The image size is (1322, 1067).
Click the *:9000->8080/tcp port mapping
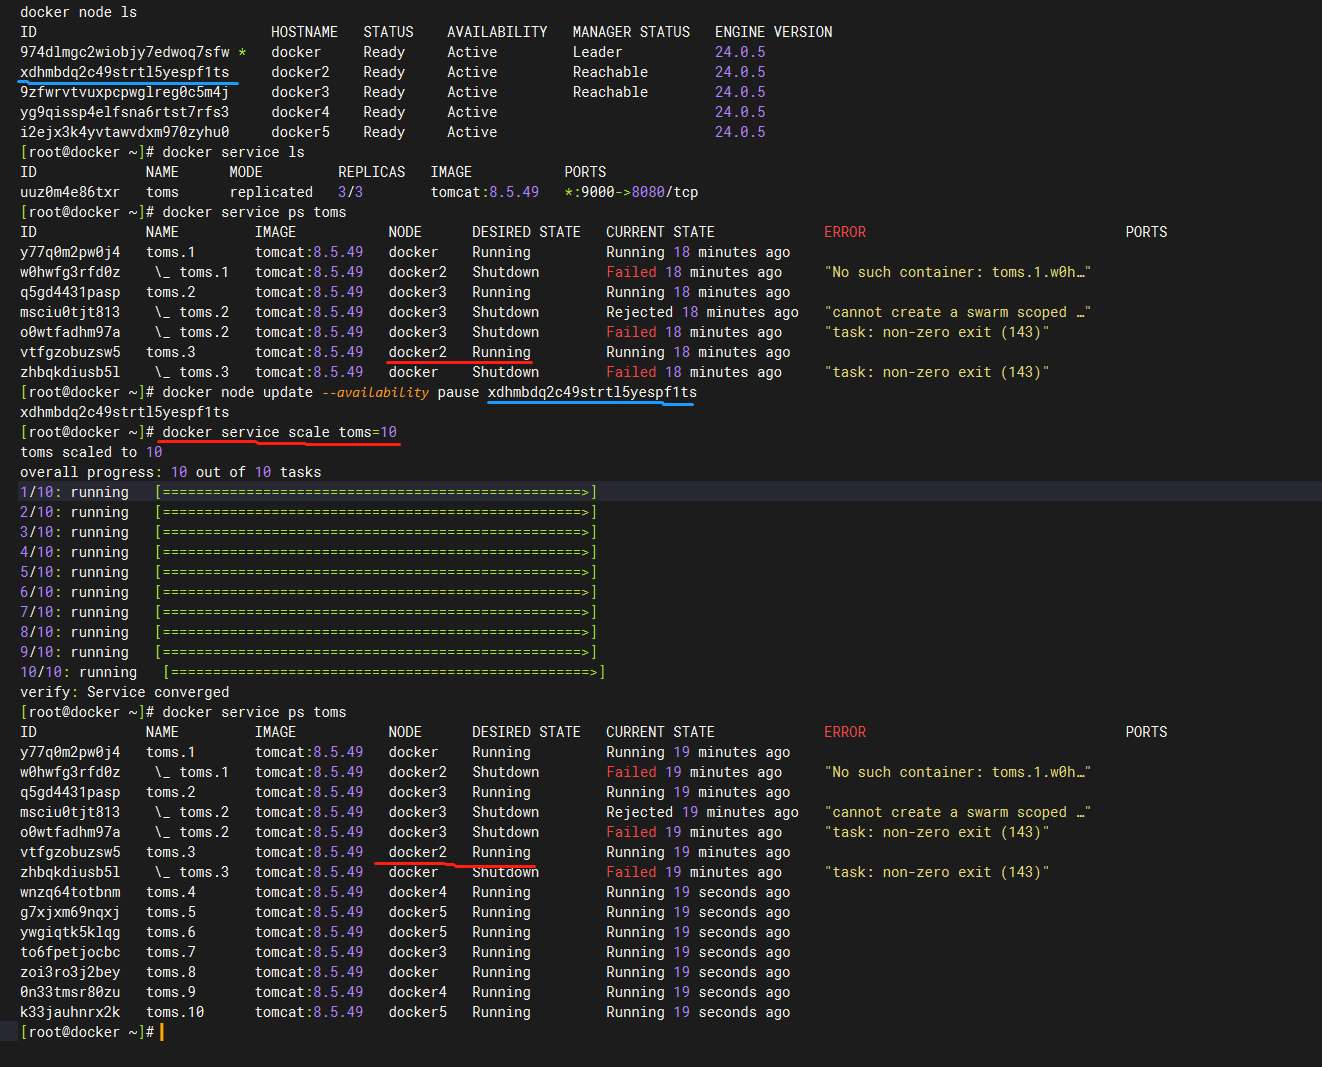[x=631, y=192]
